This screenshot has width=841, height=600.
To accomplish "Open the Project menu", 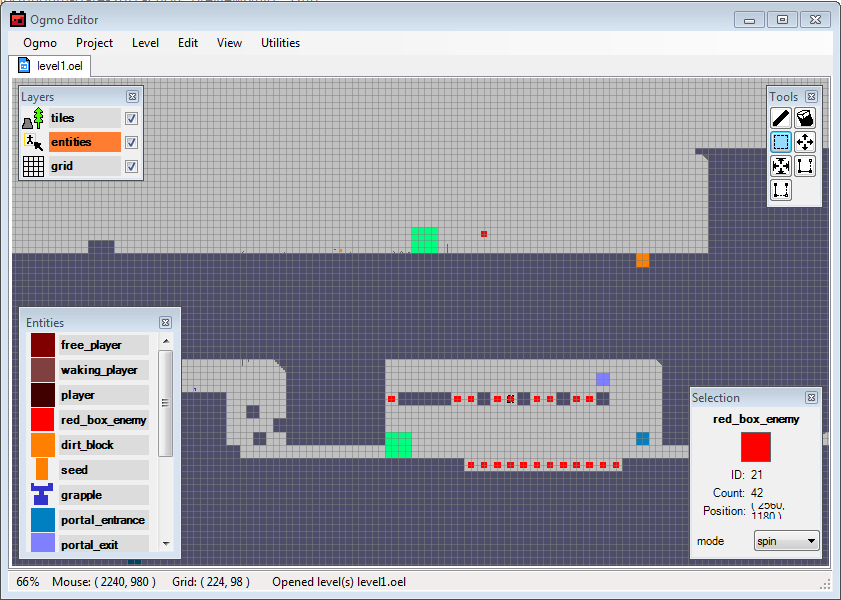I will 94,43.
